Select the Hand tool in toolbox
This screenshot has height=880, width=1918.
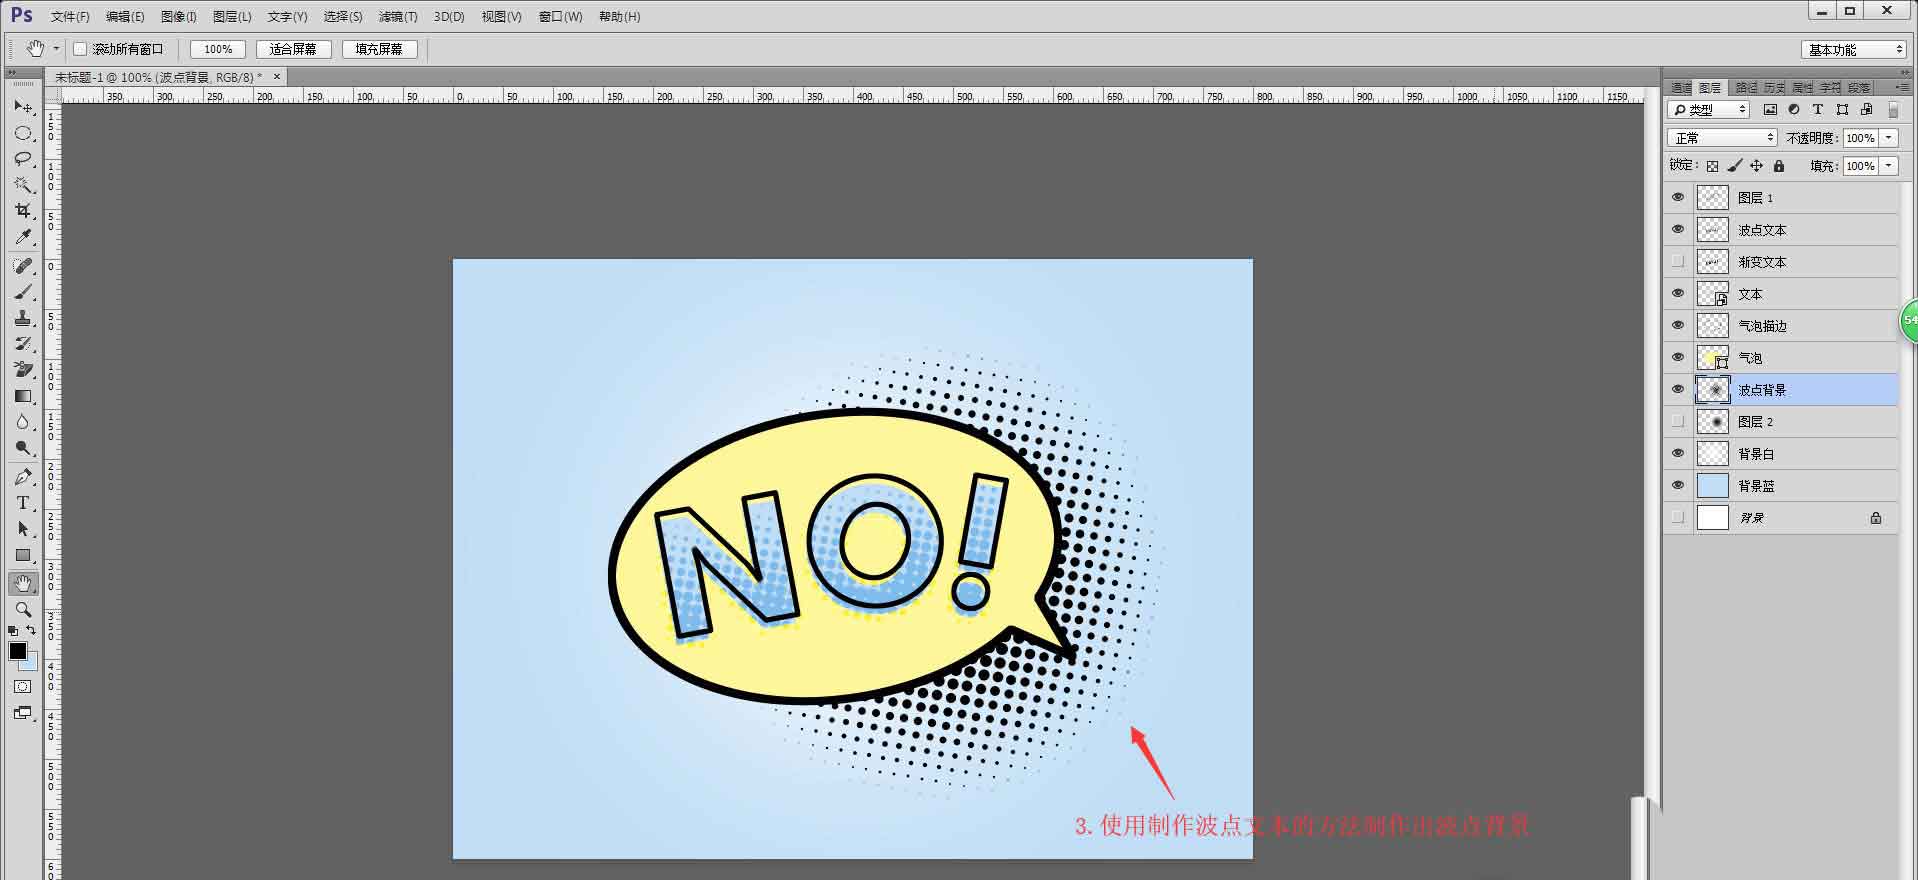pos(23,583)
